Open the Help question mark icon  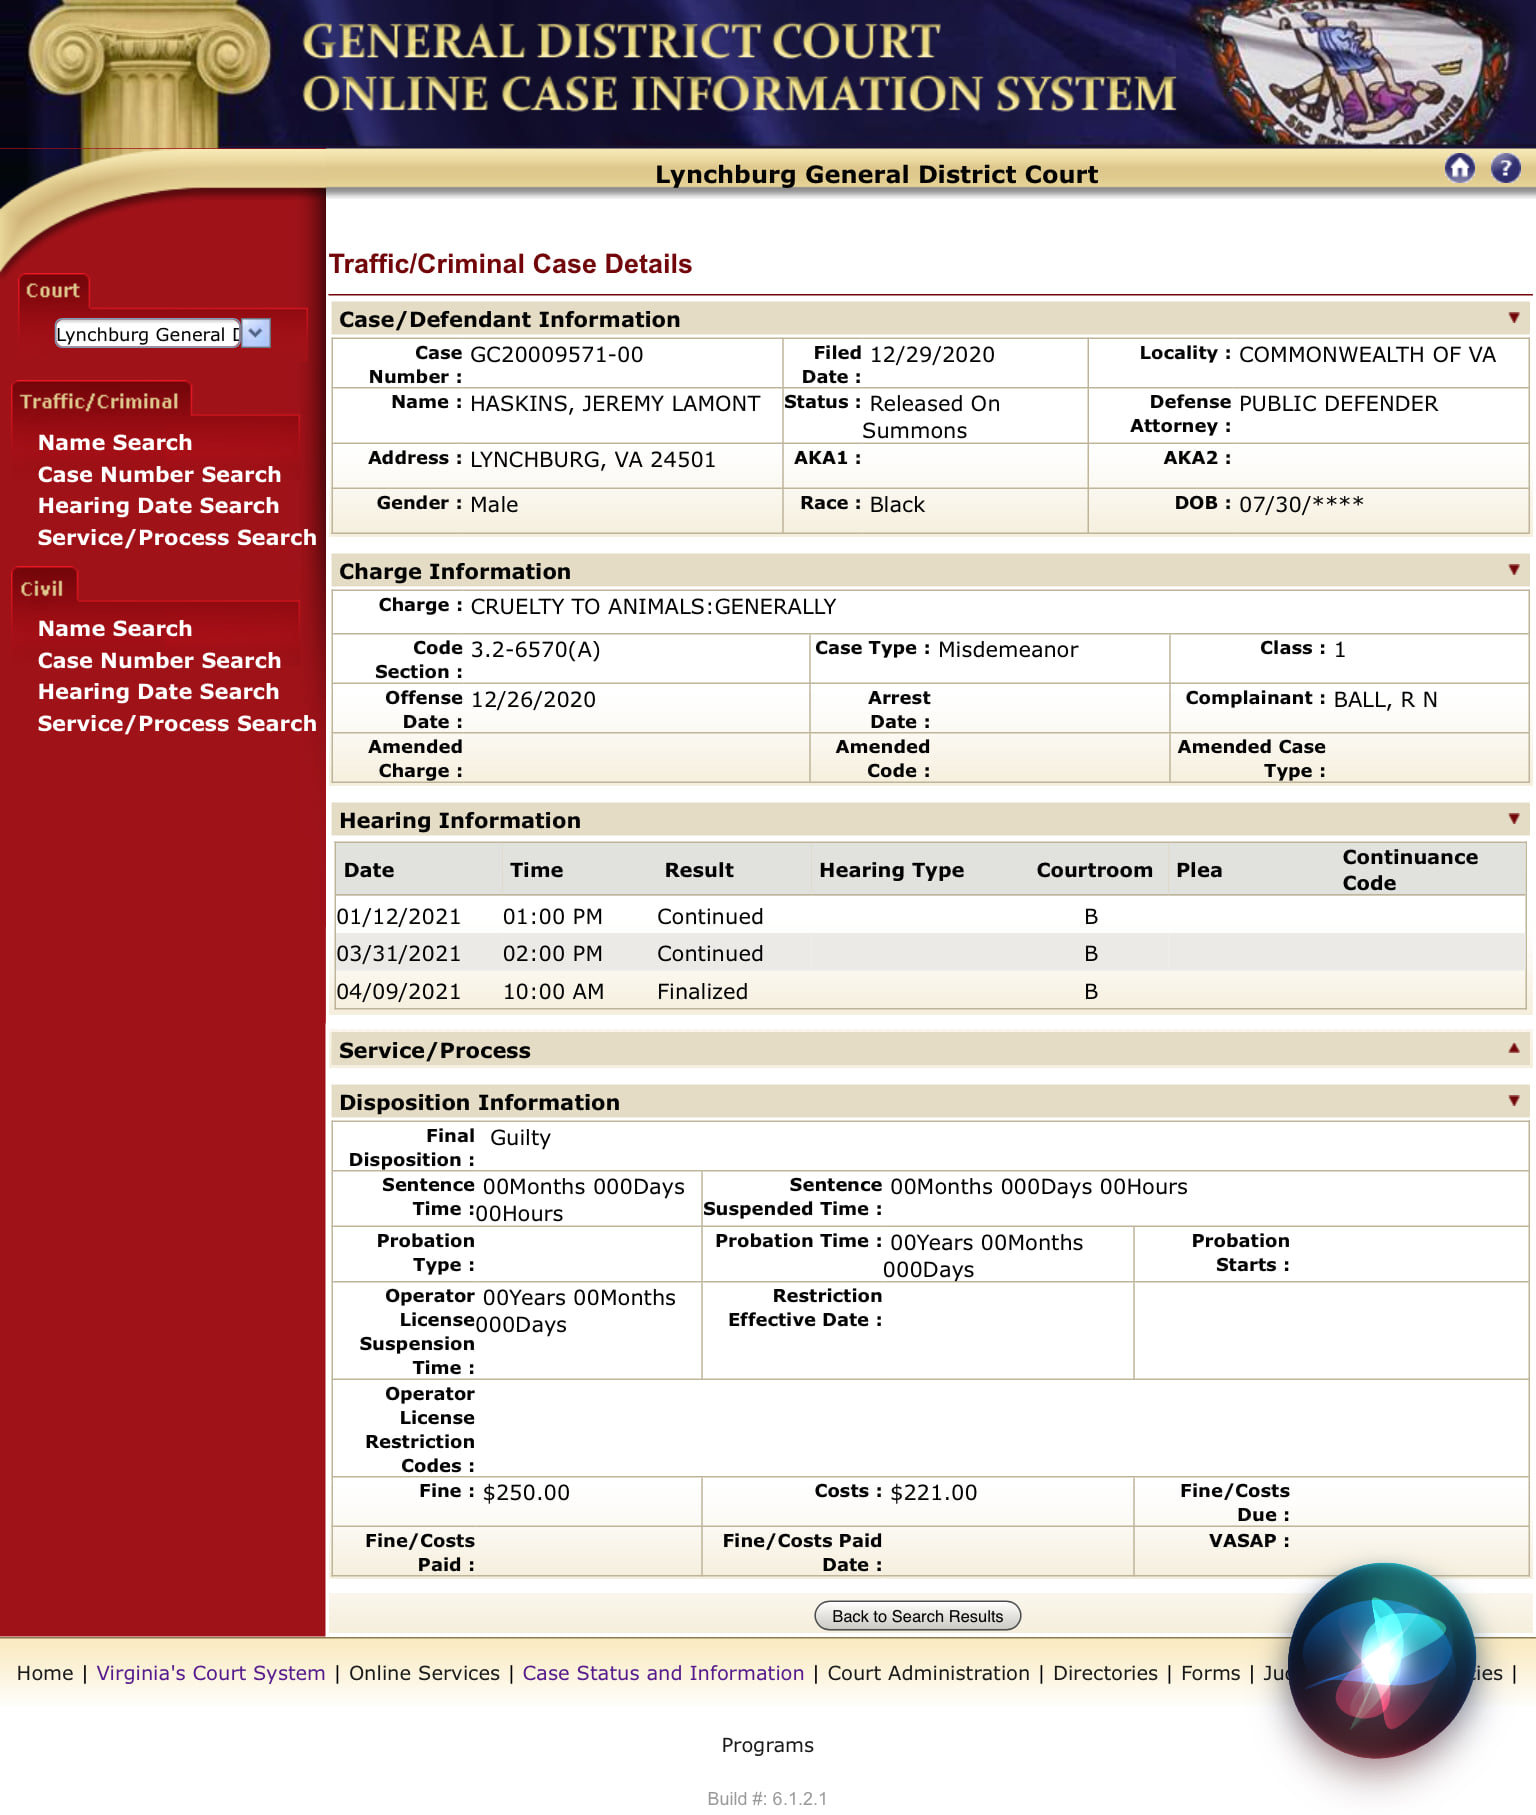click(1505, 168)
